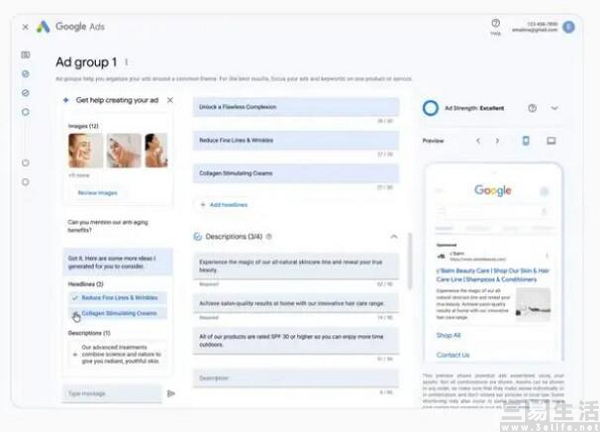Check the suggested advanced treatments description
Viewport: 600px width, 432px height.
point(74,347)
